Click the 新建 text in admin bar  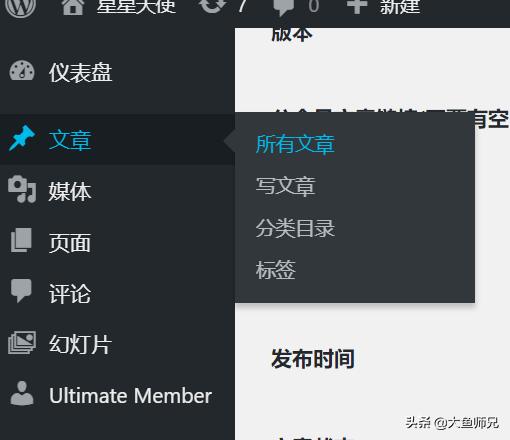click(400, 7)
